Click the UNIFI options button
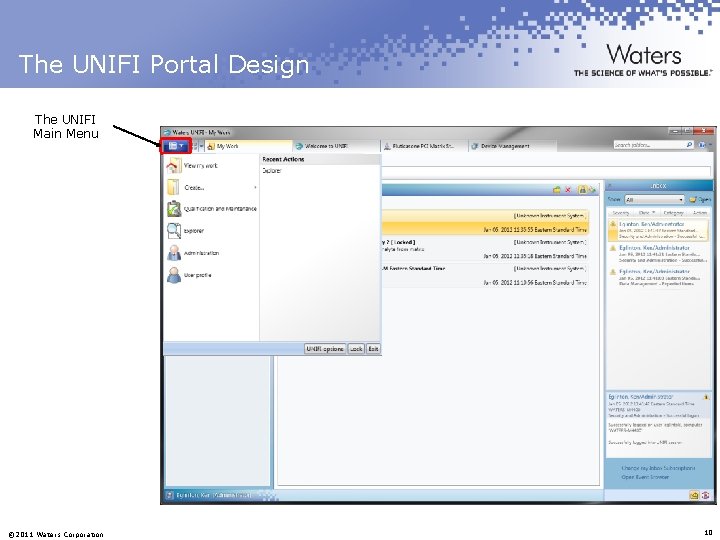The width and height of the screenshot is (720, 540). click(325, 349)
